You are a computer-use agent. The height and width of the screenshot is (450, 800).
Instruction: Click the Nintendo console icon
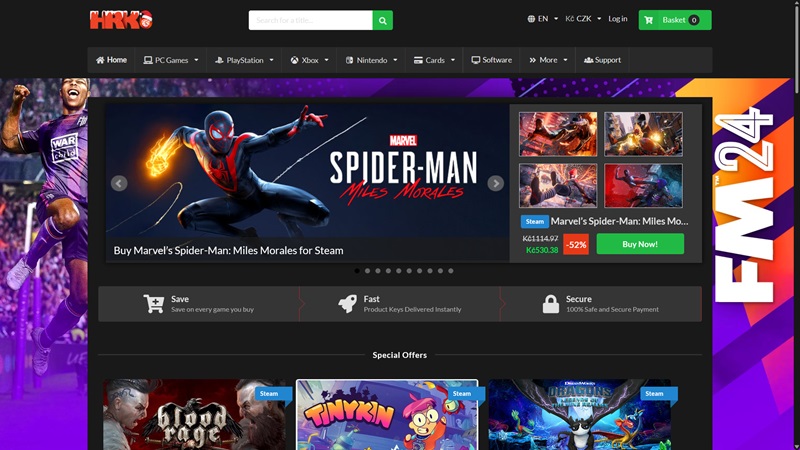point(349,60)
